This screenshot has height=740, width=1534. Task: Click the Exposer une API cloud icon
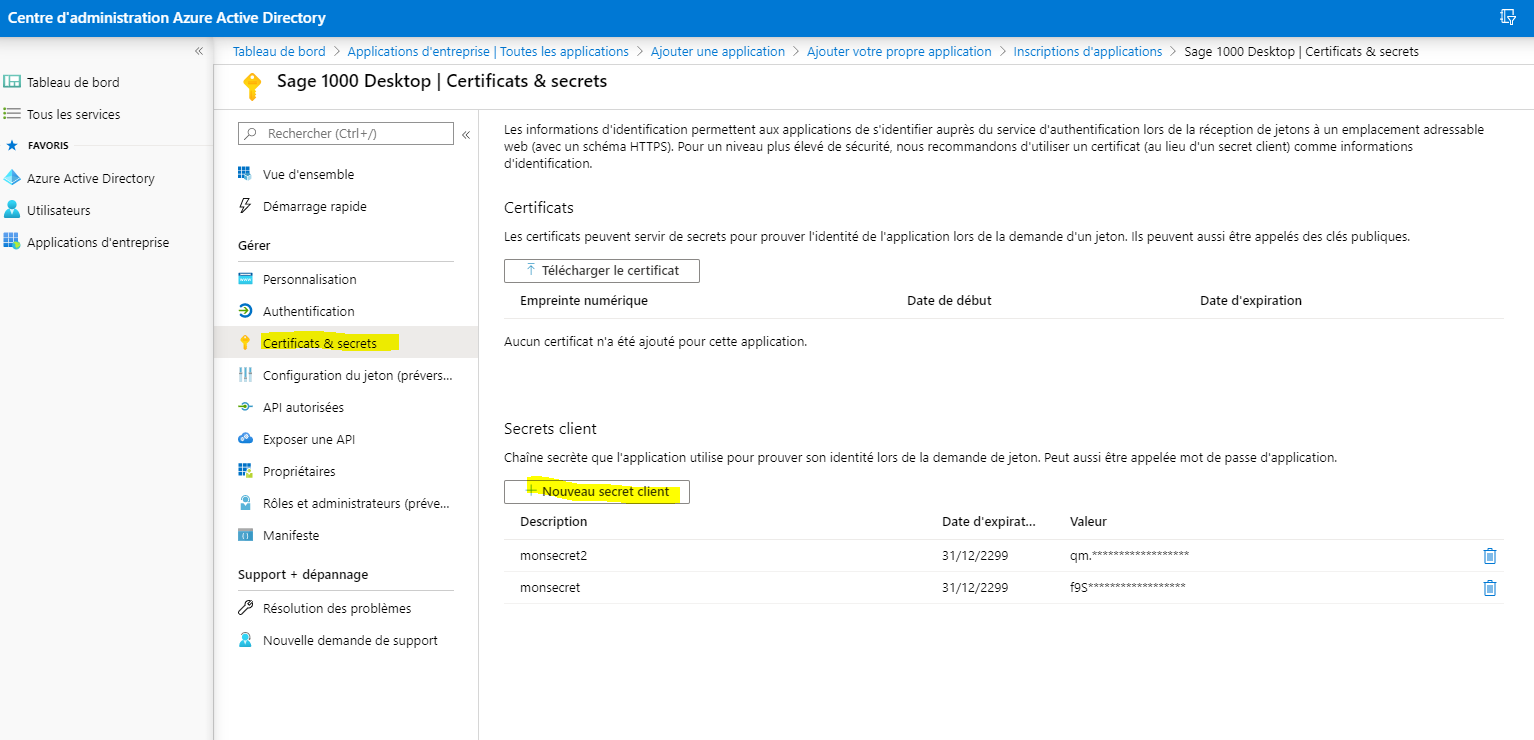coord(245,439)
